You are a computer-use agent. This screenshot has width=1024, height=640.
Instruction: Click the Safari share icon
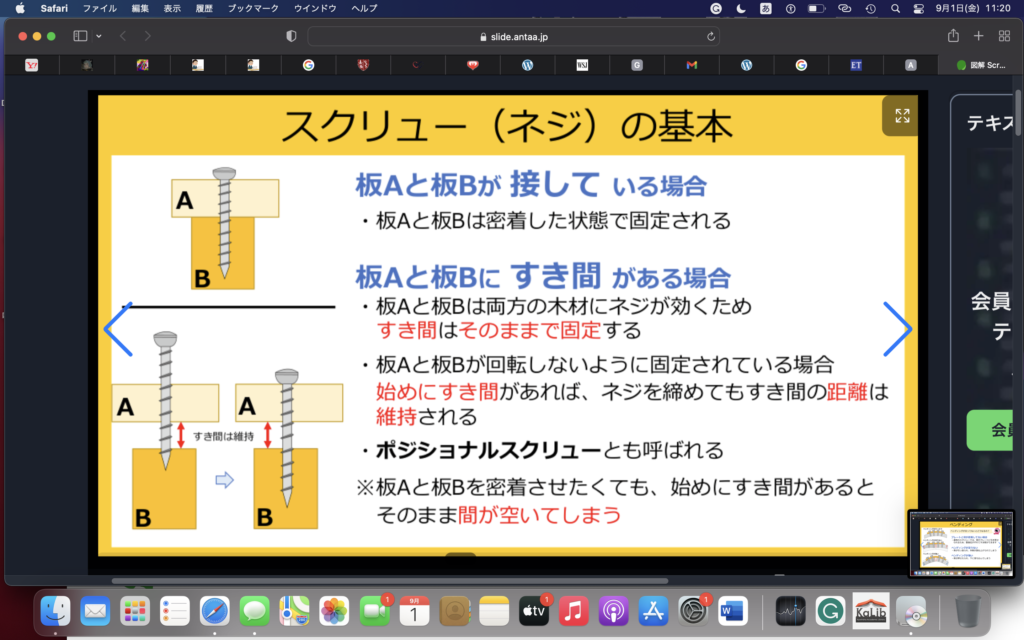tap(953, 36)
